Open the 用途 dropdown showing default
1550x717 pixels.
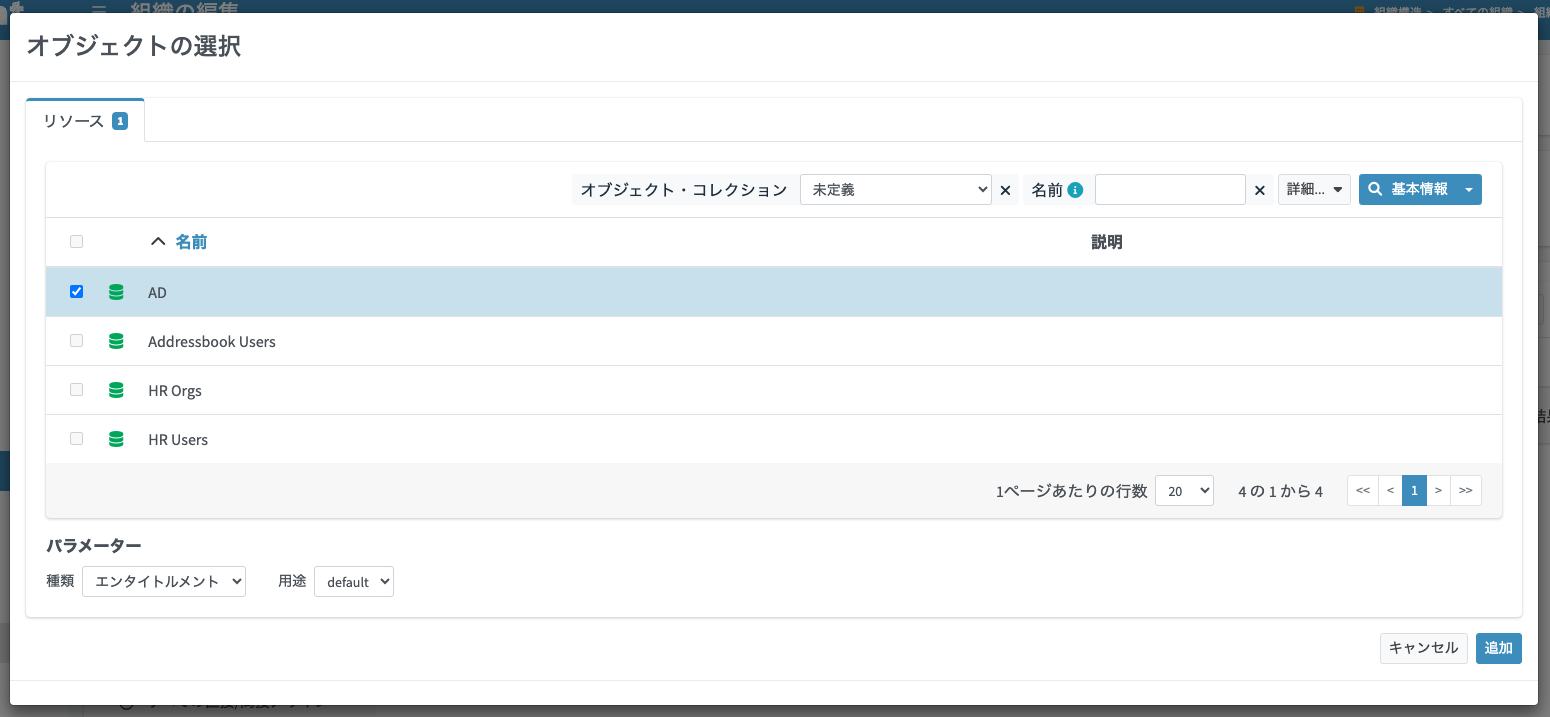pyautogui.click(x=354, y=581)
